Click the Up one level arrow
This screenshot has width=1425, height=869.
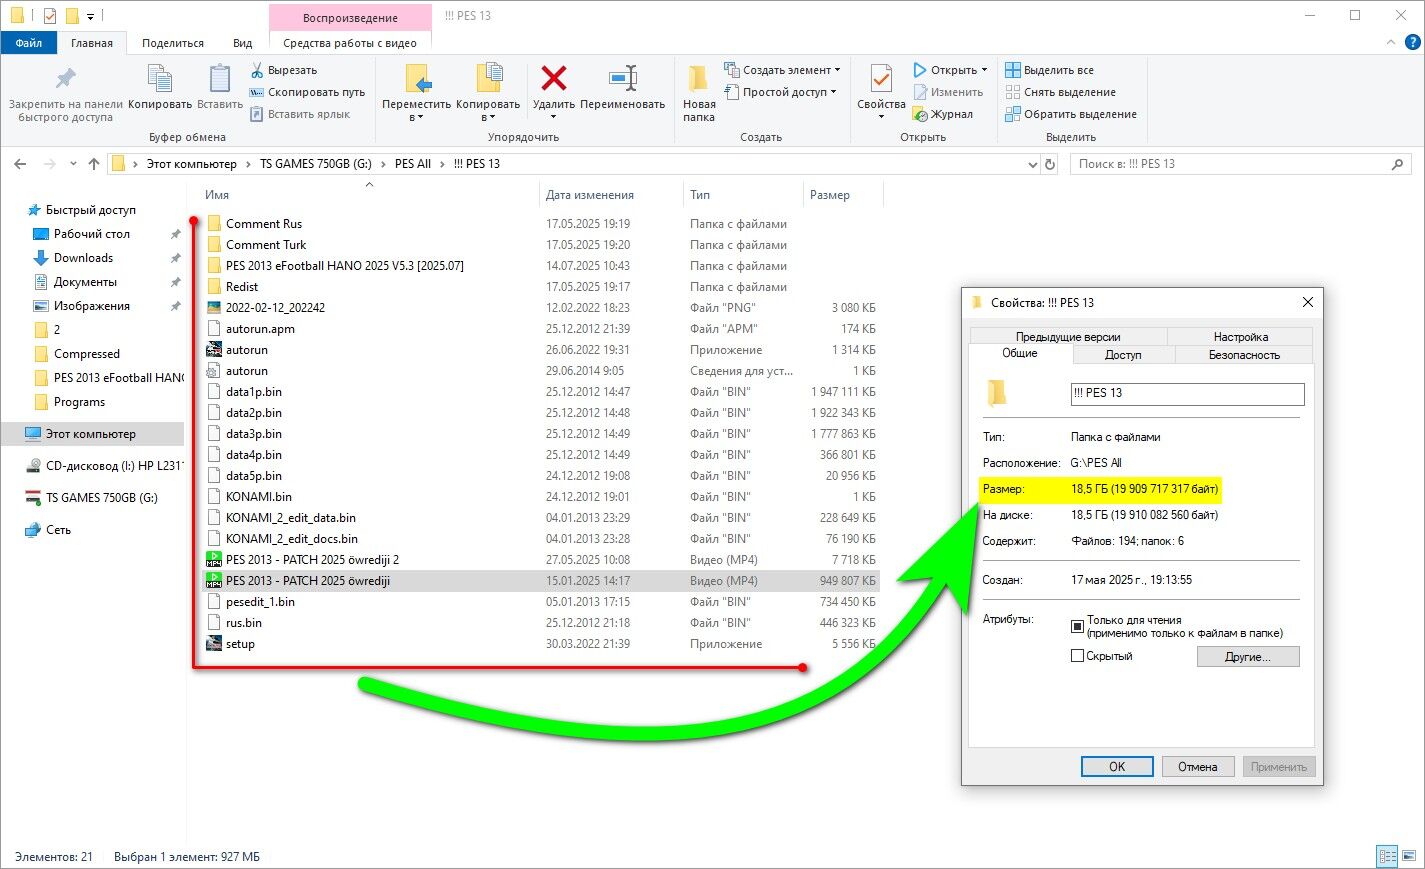(x=94, y=164)
